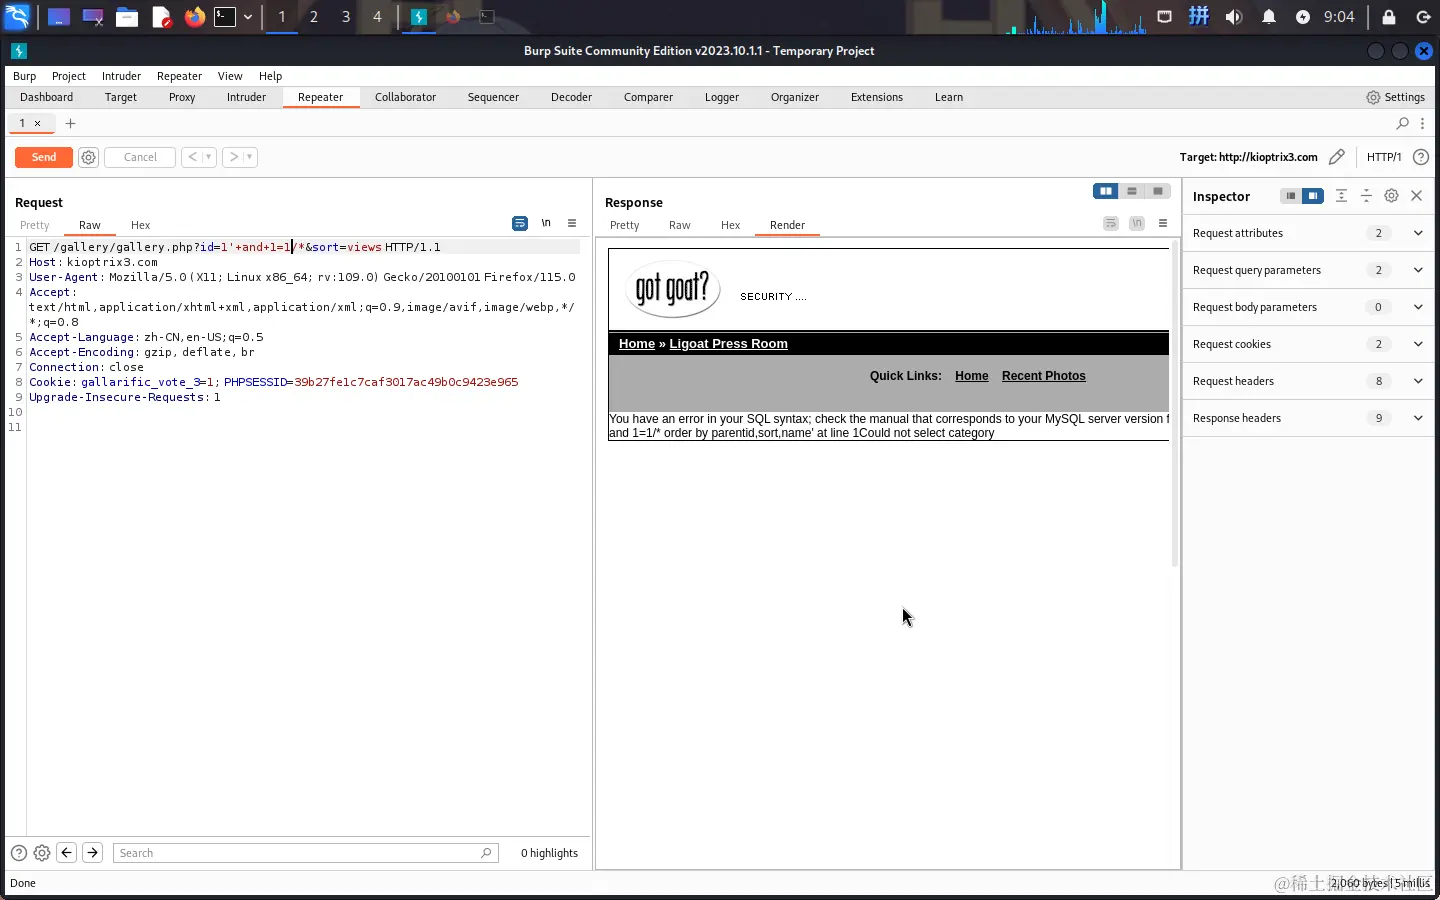
Task: Close the Inspector panel
Action: 1417,196
